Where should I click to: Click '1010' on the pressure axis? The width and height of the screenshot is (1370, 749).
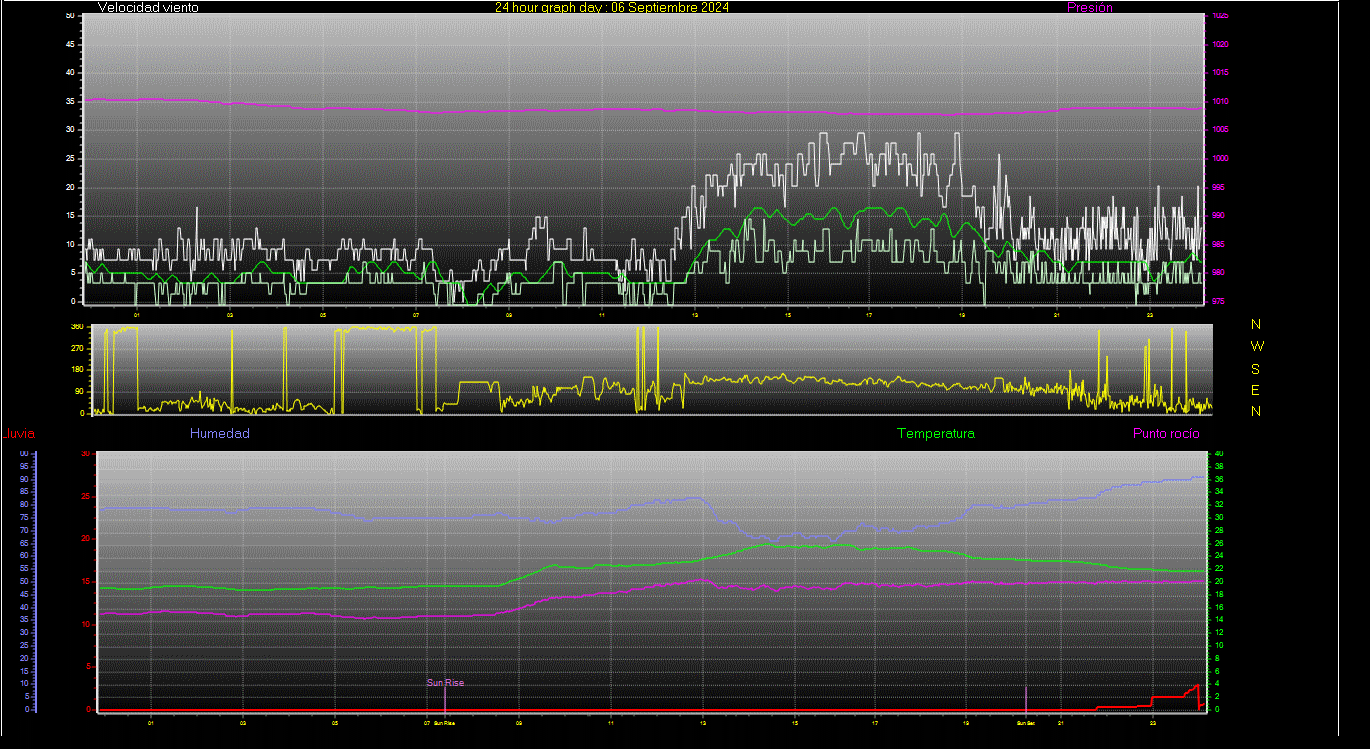(1219, 101)
